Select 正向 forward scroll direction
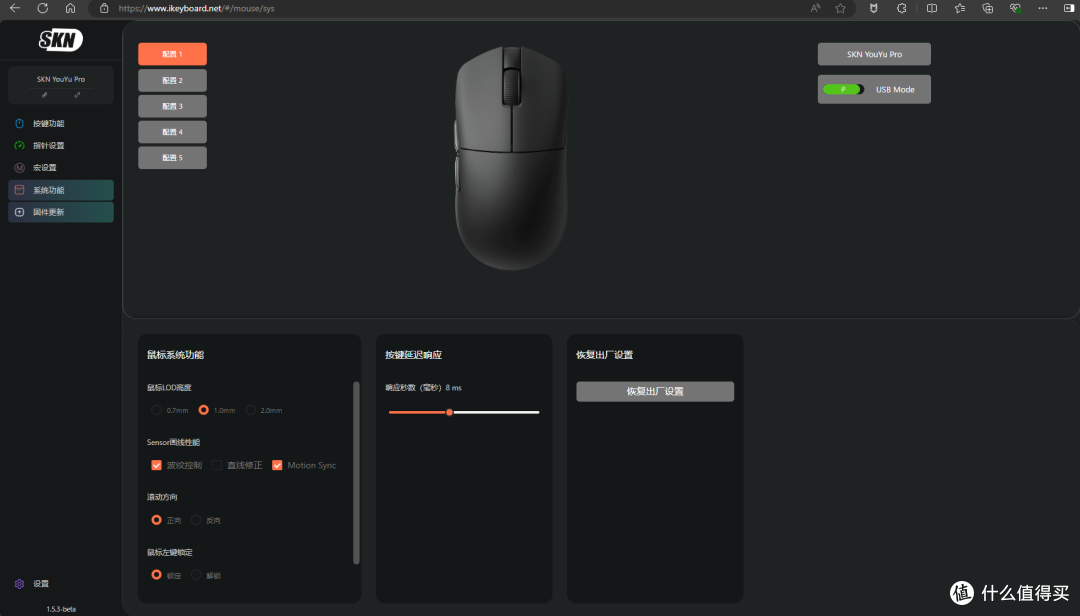The width and height of the screenshot is (1080, 616). coord(156,520)
